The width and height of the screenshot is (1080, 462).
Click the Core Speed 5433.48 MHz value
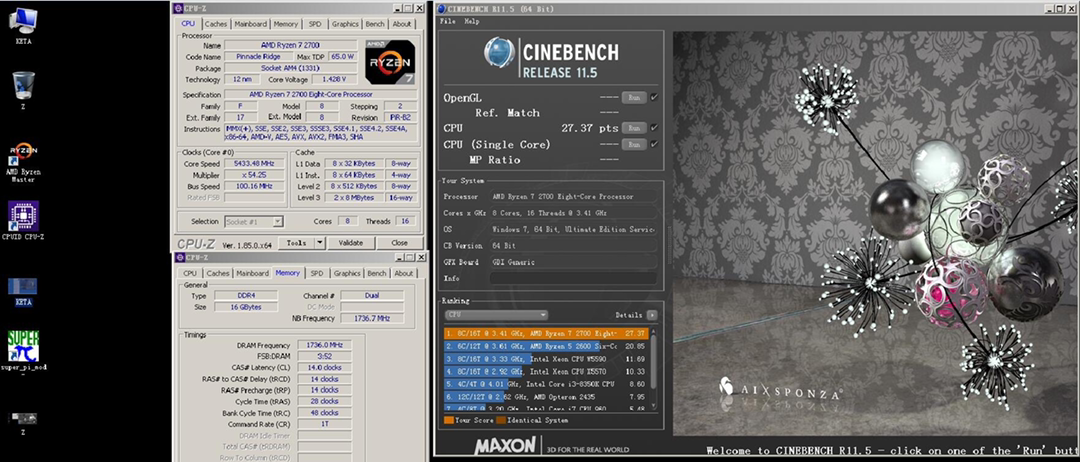(x=254, y=164)
